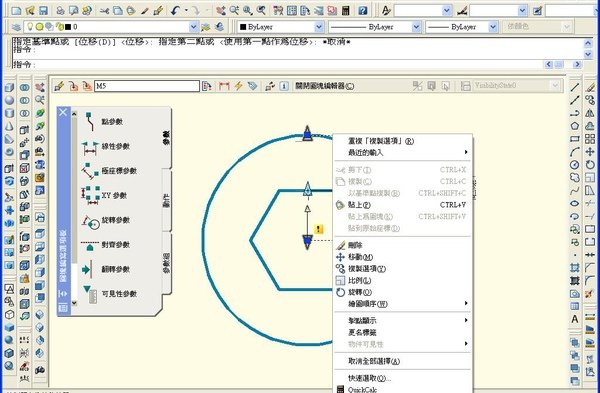Click the Move tool in Modify toolbar
This screenshot has width=600, height=393.
point(590,152)
